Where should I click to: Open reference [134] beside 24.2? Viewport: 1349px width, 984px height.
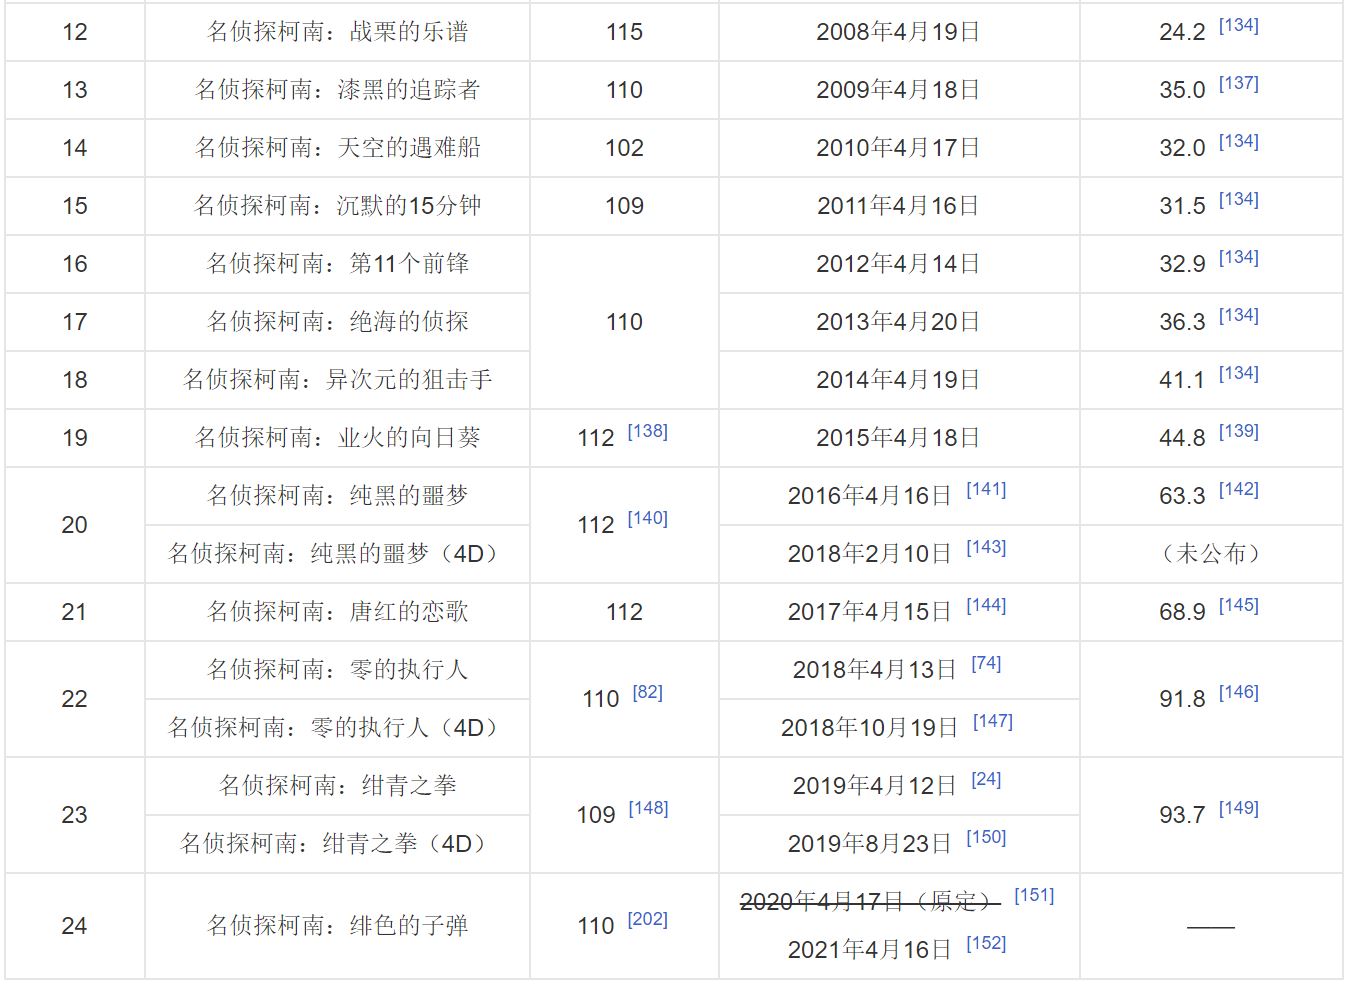(1238, 26)
